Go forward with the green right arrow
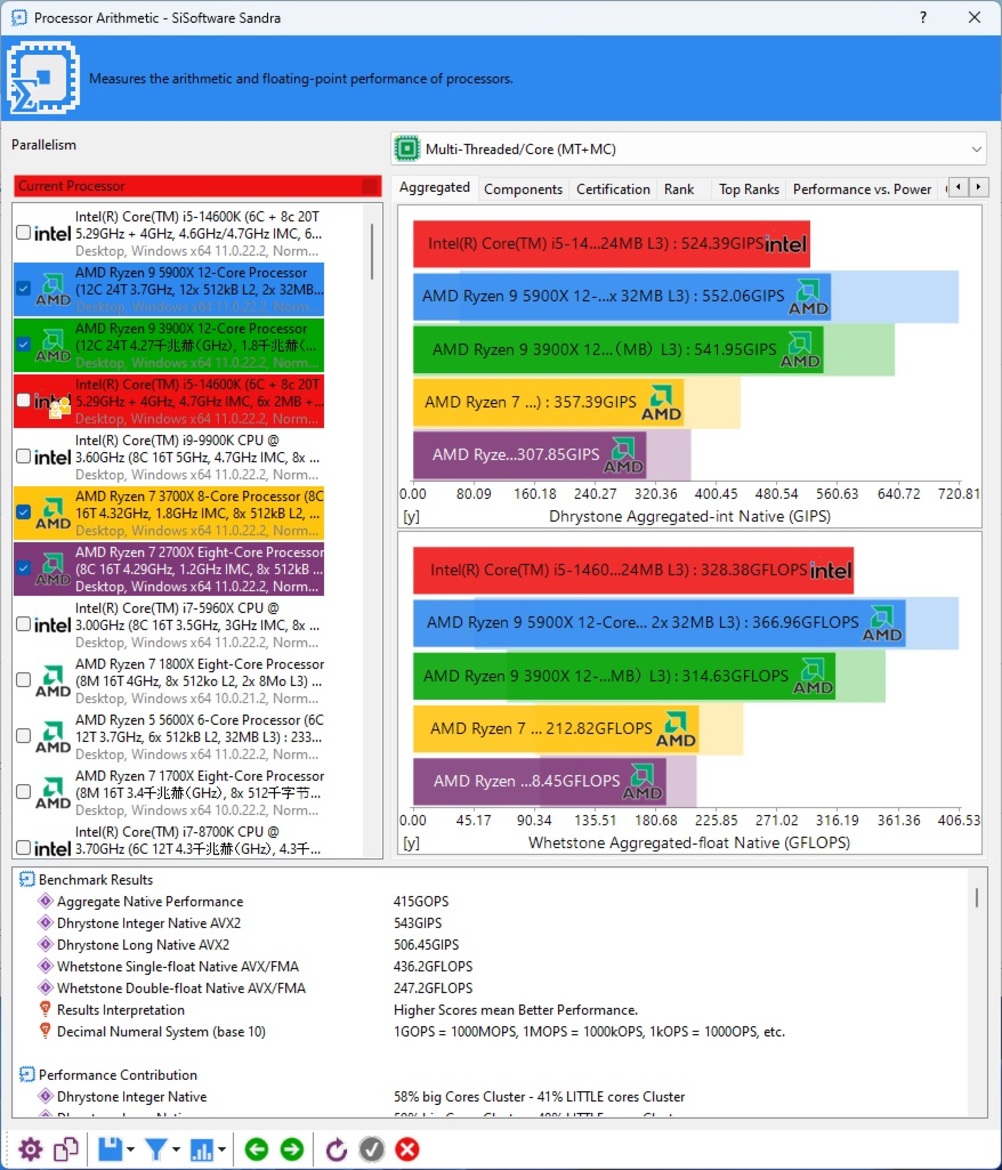The height and width of the screenshot is (1170, 1002). tap(292, 1149)
